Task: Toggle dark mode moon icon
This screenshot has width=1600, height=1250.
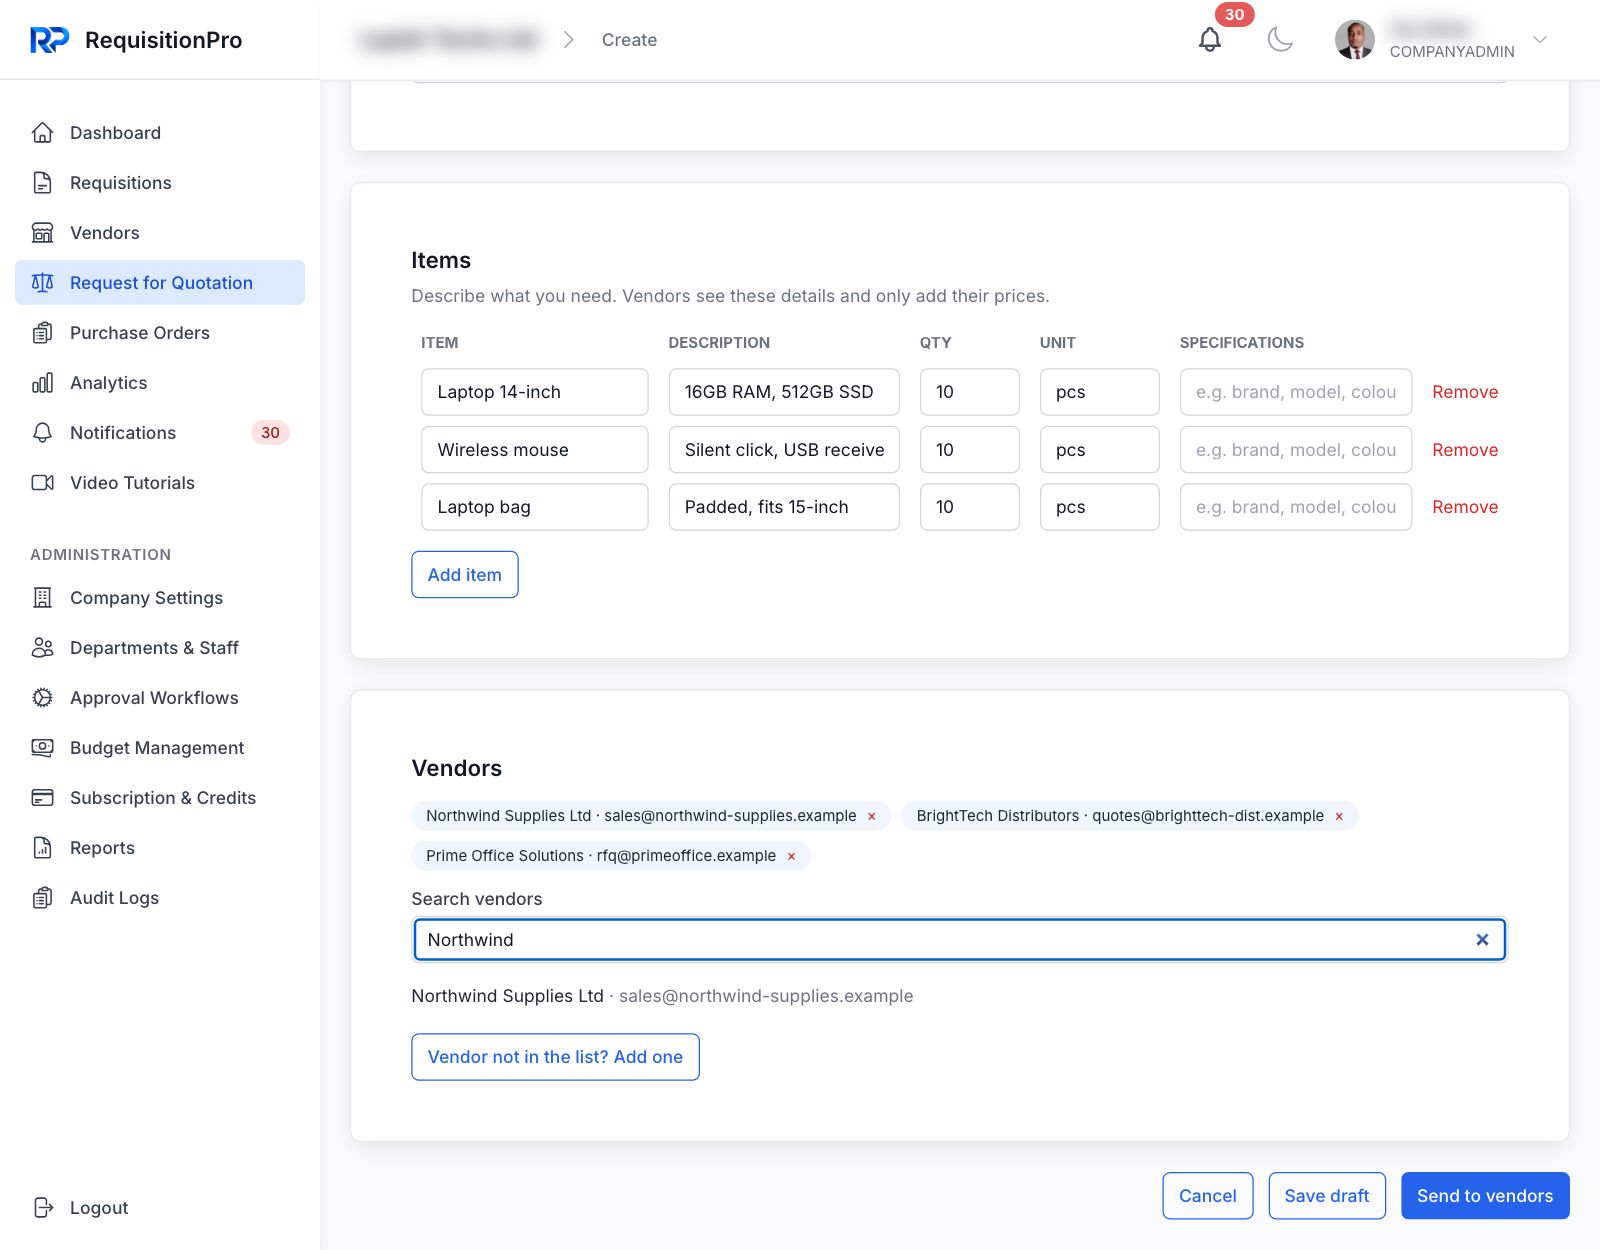Action: pyautogui.click(x=1280, y=40)
